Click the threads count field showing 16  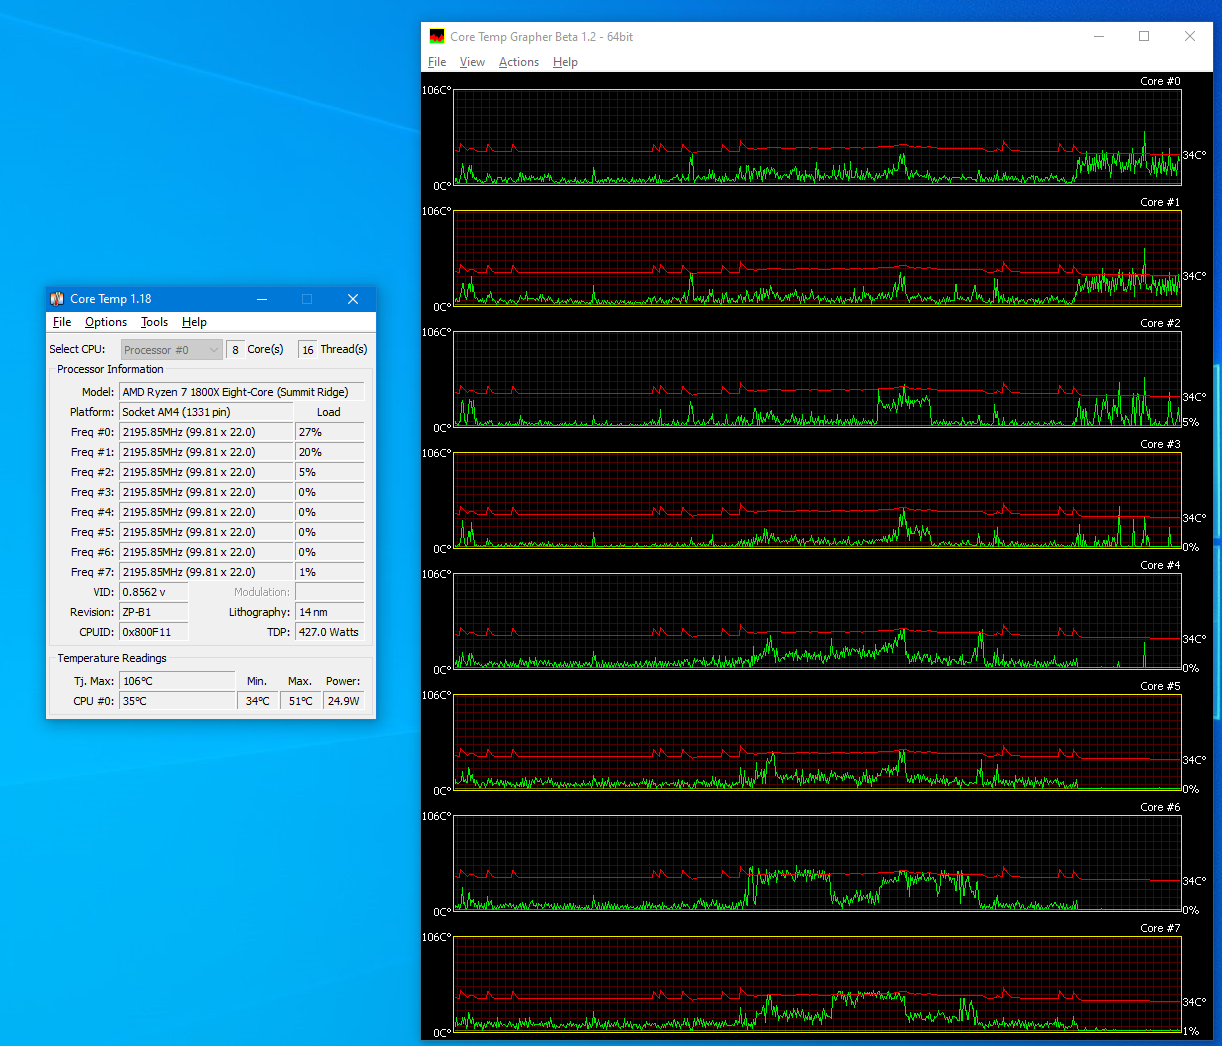[307, 350]
